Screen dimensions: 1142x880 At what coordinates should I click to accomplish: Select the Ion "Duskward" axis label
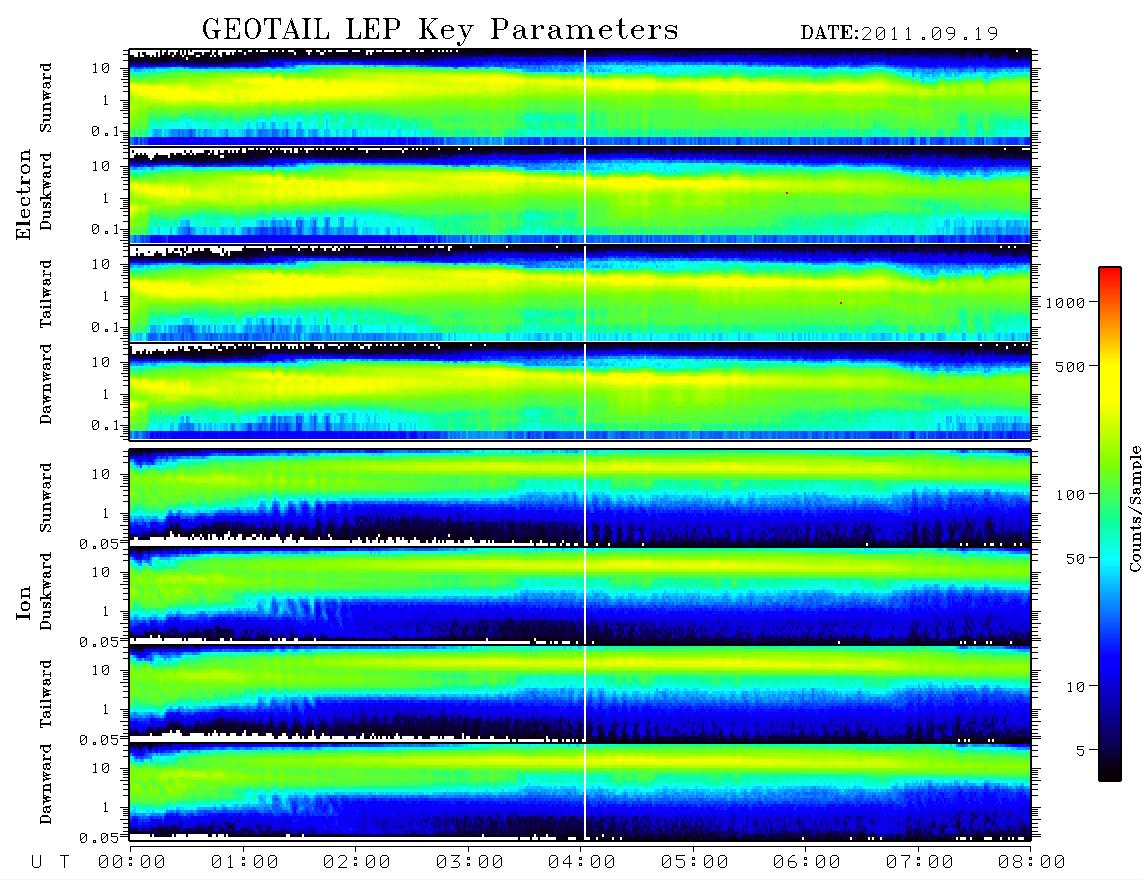pos(46,591)
